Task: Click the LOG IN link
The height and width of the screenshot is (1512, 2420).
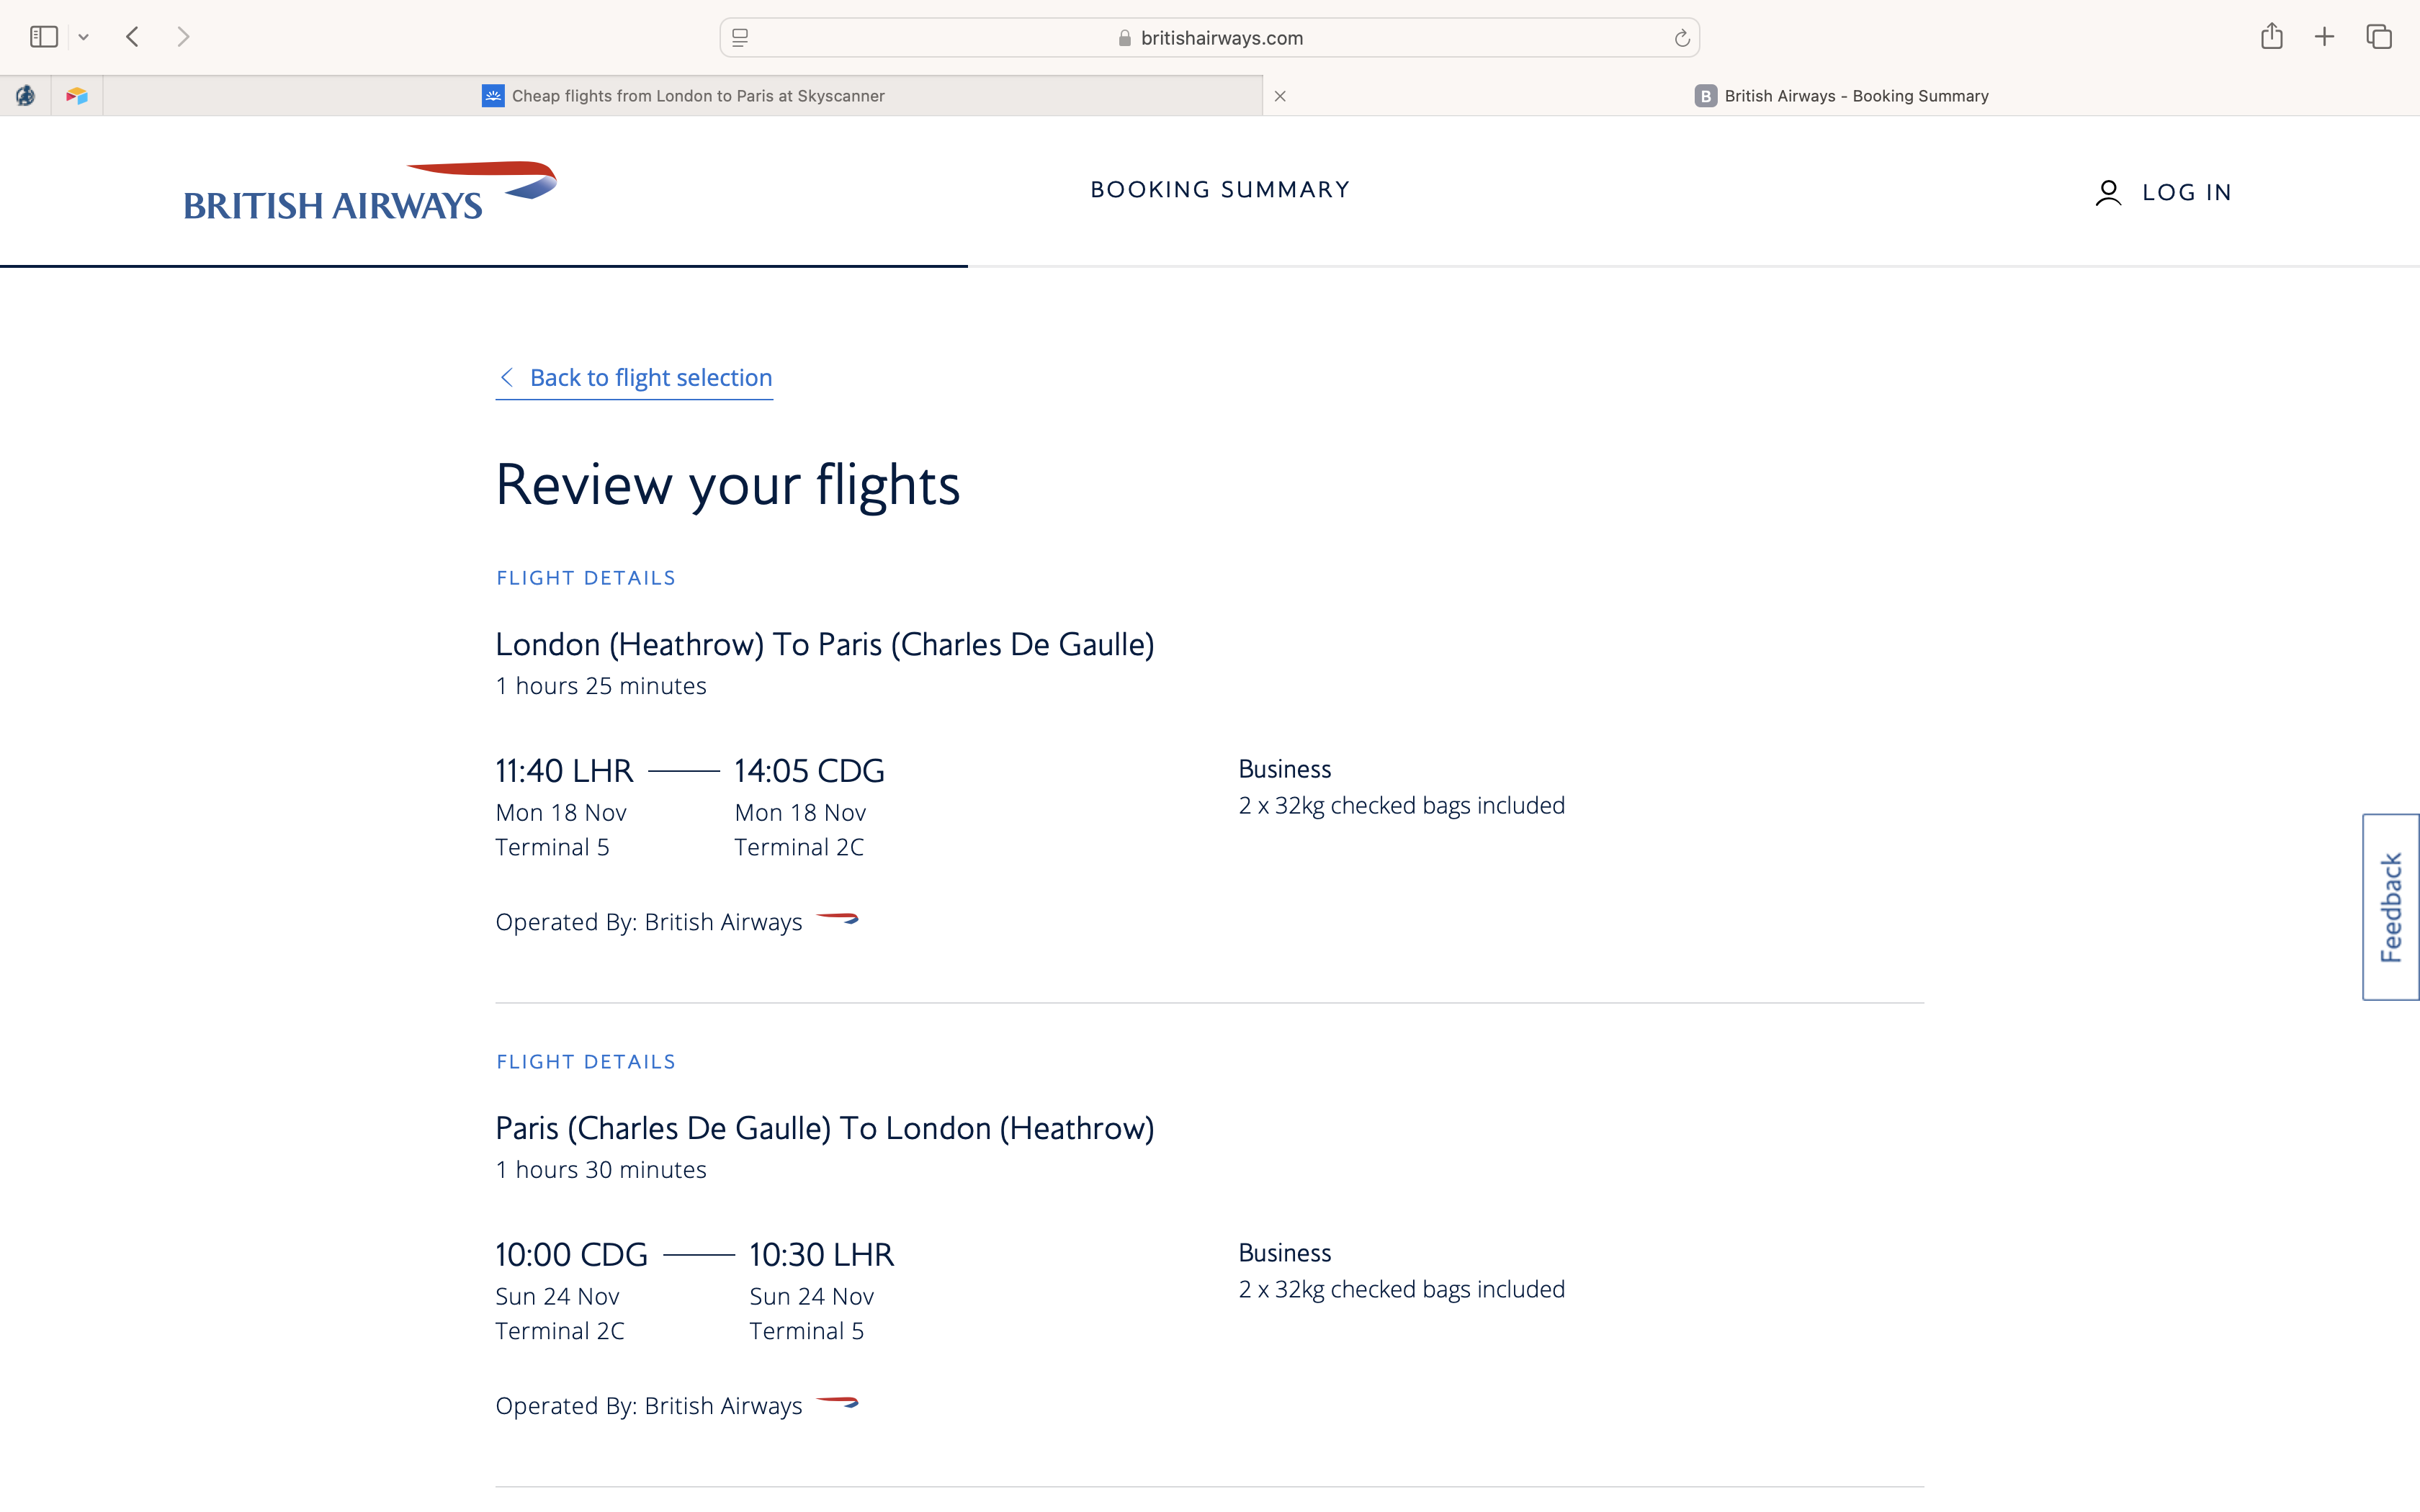Action: click(x=2186, y=192)
